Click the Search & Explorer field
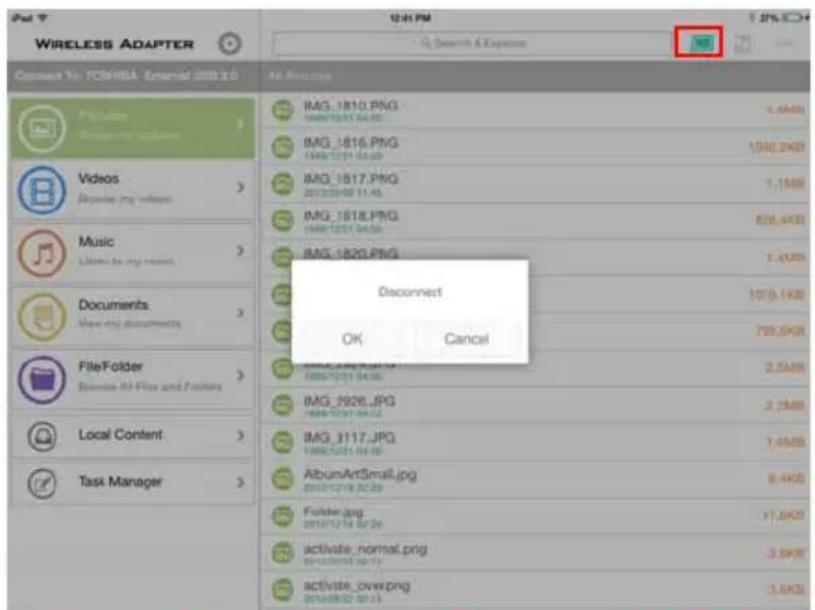This screenshot has height=610, width=815. [471, 43]
